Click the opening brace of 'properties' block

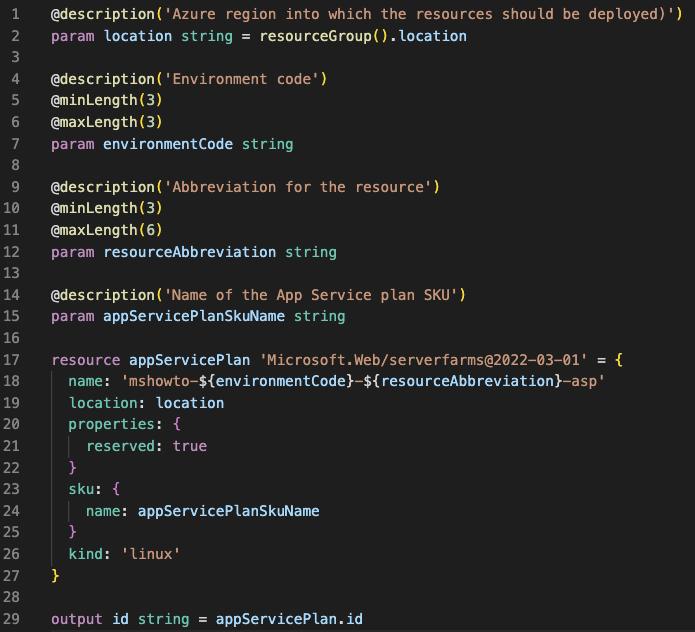tap(177, 424)
